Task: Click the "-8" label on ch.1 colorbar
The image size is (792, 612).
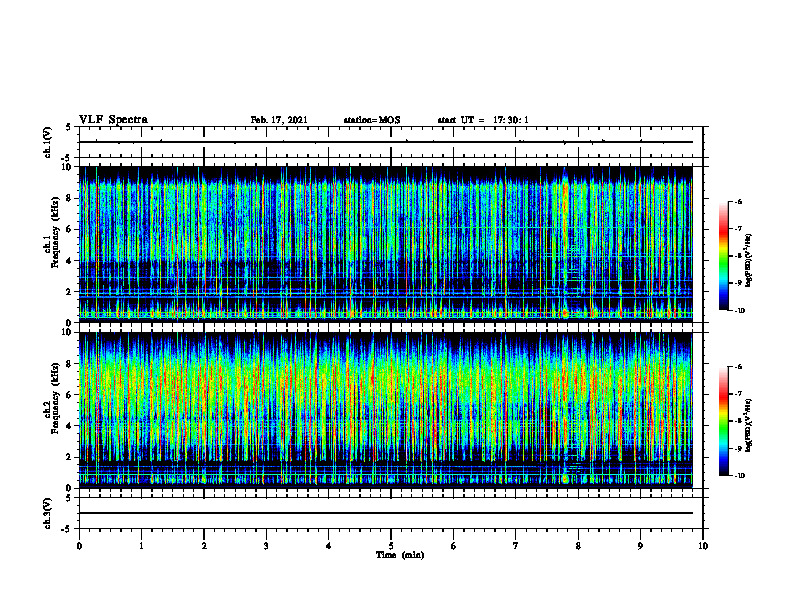Action: [x=738, y=256]
